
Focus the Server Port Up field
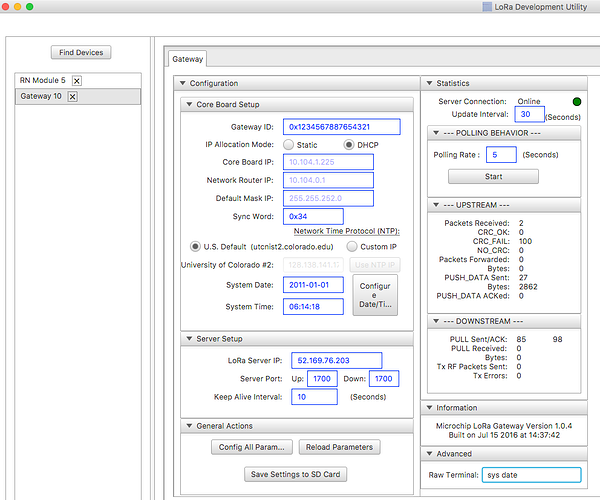[322, 378]
